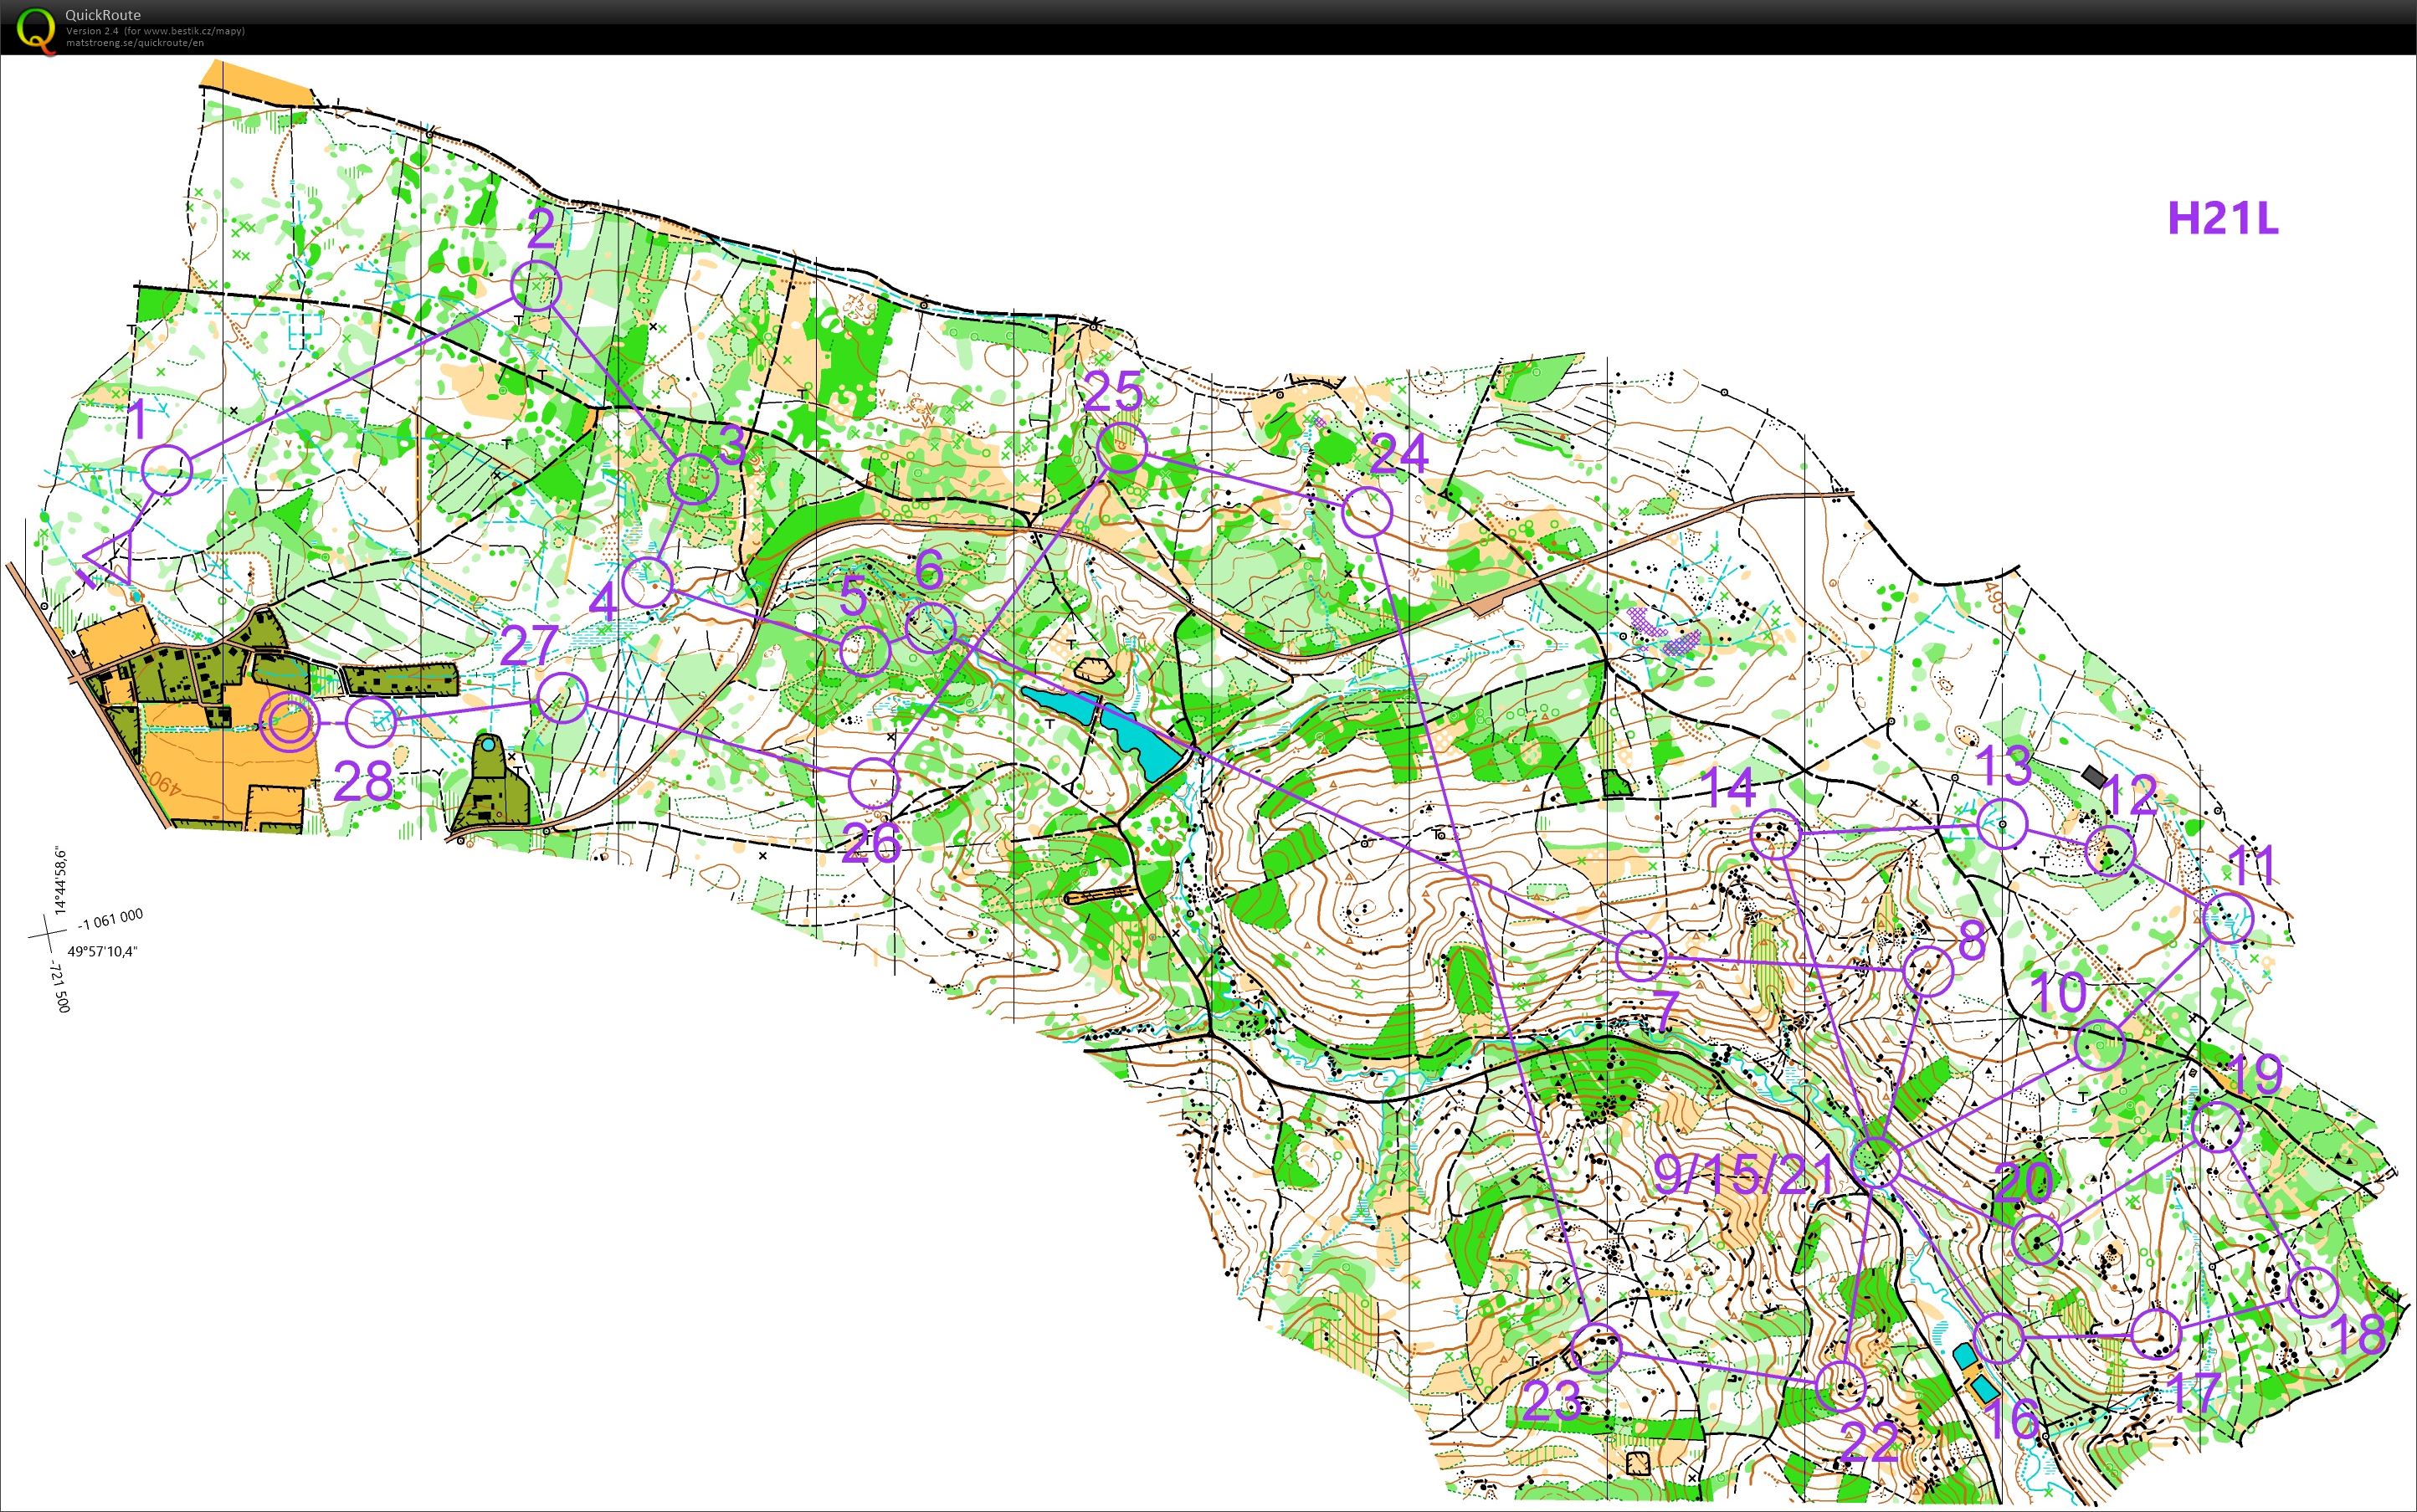Select control circle 18

2314,1292
